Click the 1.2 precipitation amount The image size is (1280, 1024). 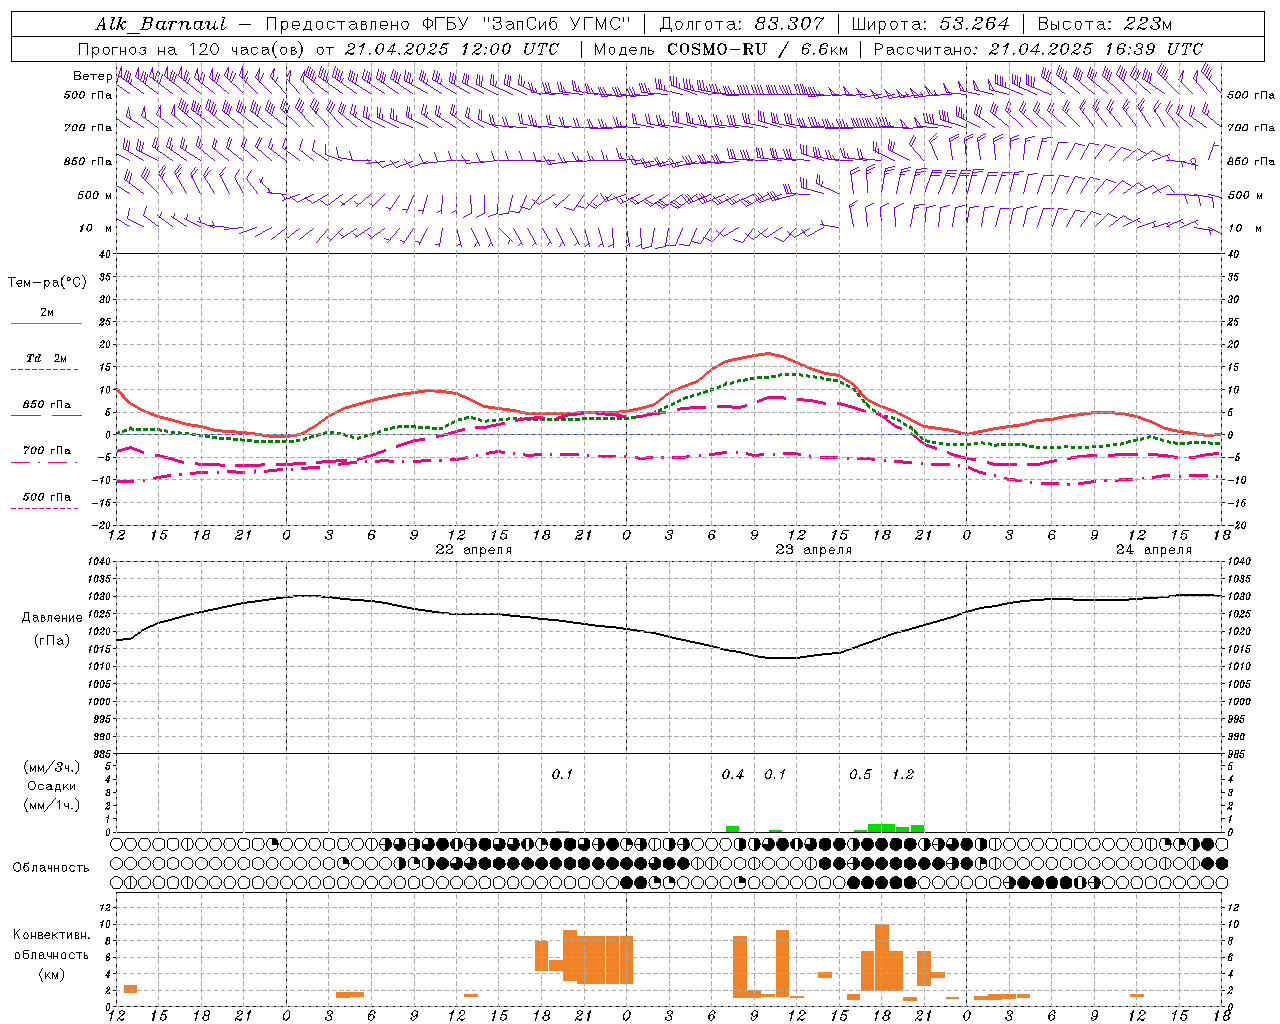pos(903,774)
